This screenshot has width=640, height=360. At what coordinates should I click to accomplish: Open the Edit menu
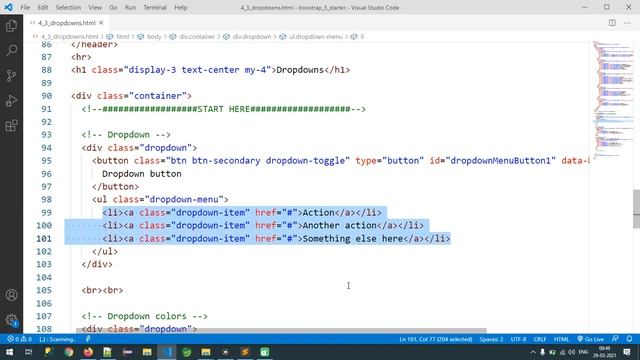tap(42, 7)
